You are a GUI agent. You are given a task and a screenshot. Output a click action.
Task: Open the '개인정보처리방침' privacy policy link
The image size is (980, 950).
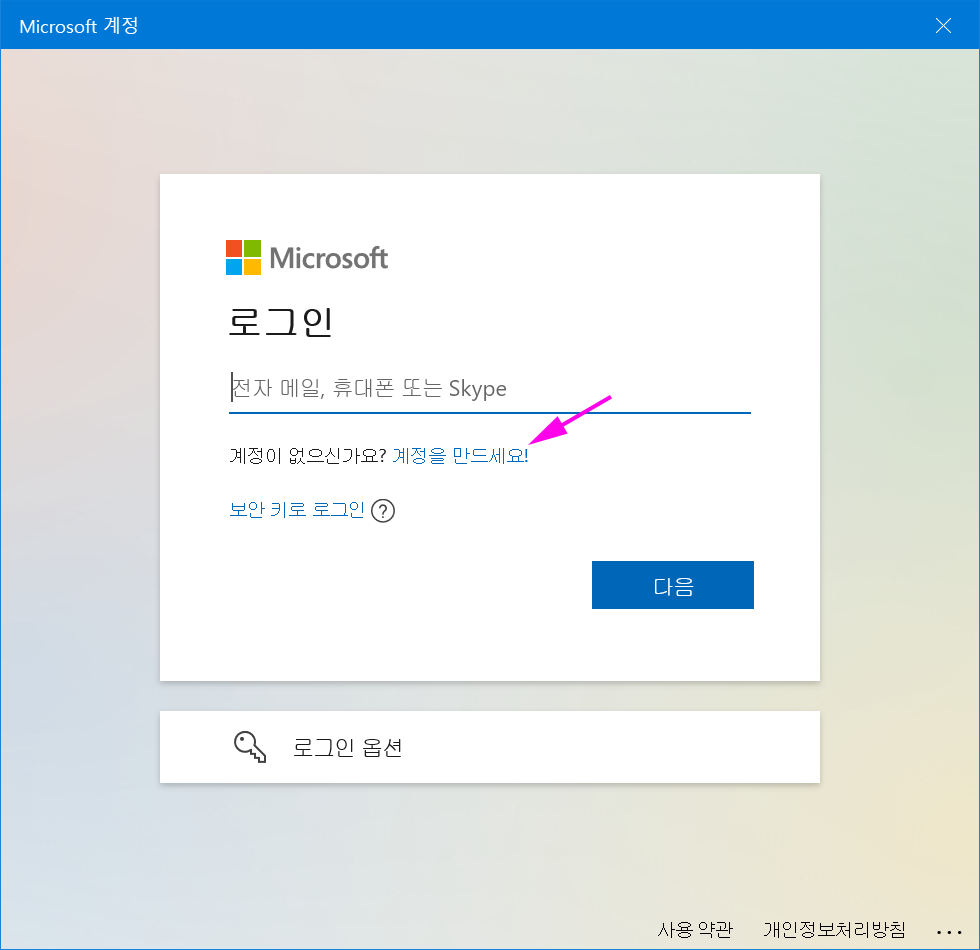834,930
